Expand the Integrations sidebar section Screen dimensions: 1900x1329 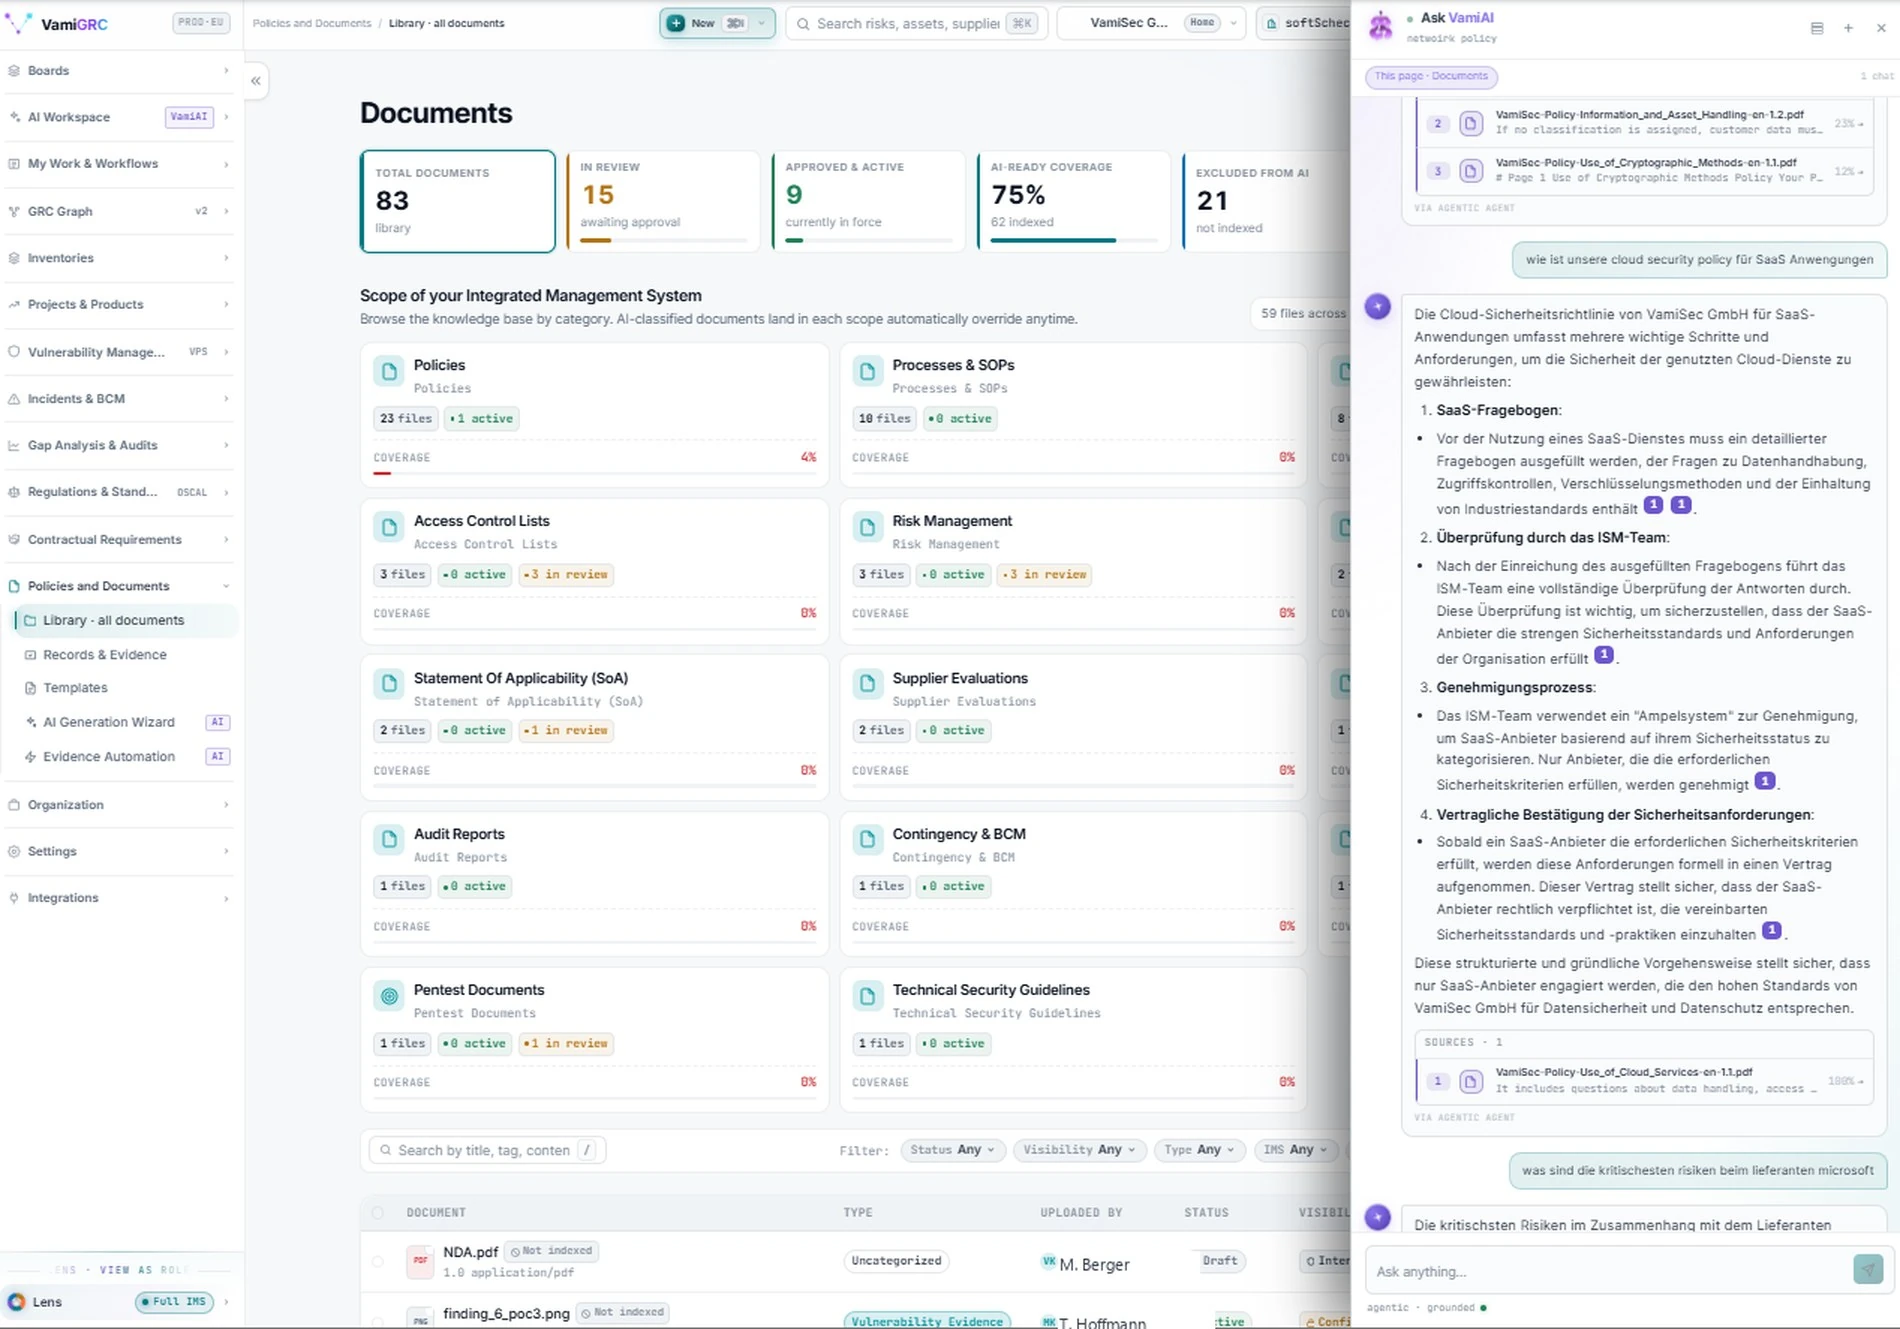(120, 898)
